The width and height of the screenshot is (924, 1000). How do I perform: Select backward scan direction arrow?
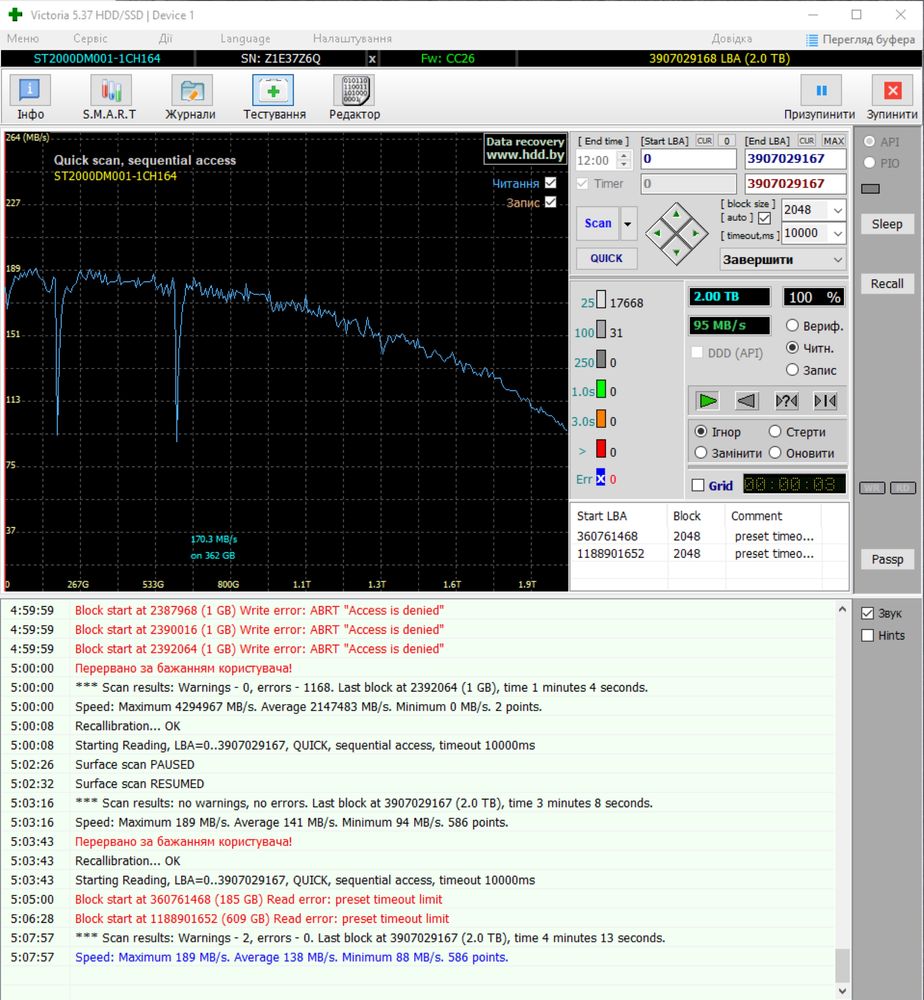pos(747,401)
